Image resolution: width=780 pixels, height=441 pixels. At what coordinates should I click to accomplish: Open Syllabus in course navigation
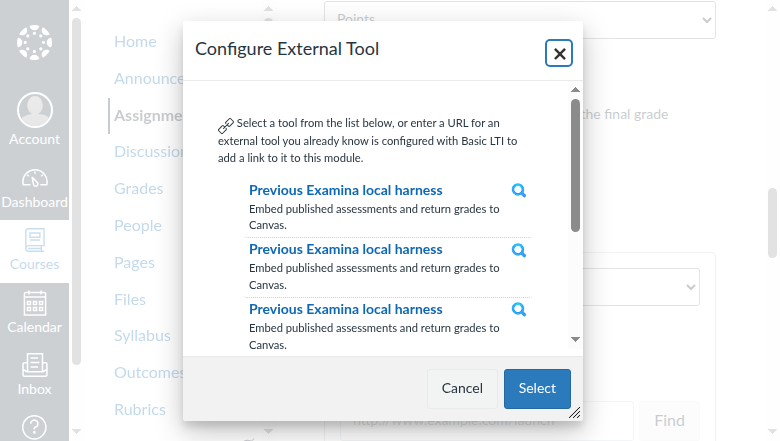[x=142, y=336]
